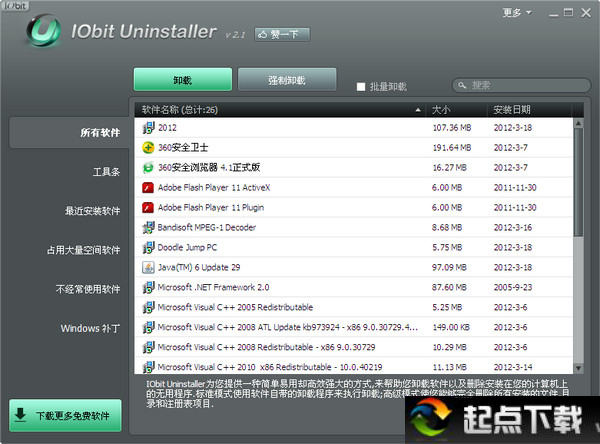600x444 pixels.
Task: Click the 87.60 MB size value
Action: point(449,287)
